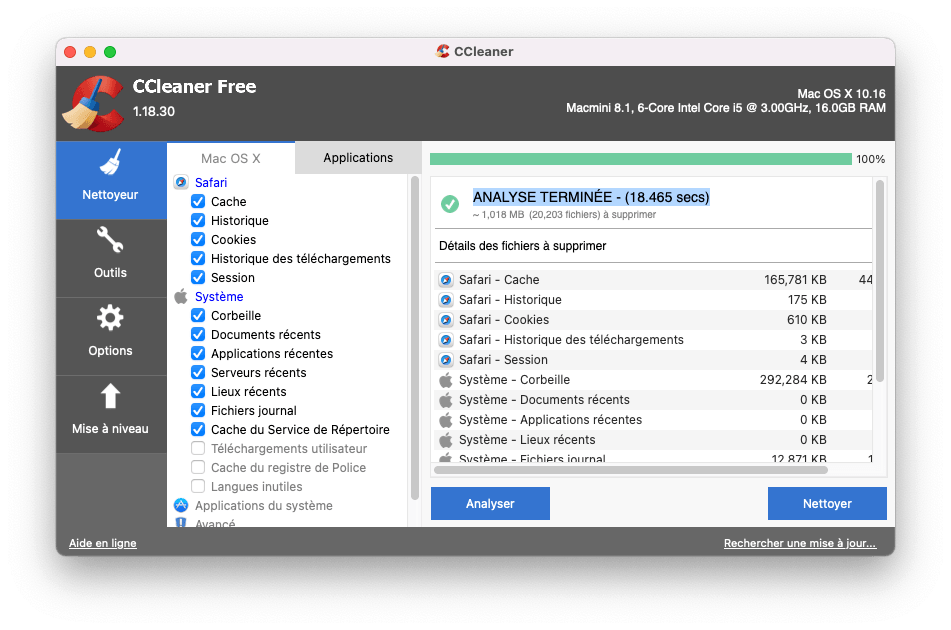Collapse the Système category heading
The image size is (951, 630).
[x=219, y=297]
